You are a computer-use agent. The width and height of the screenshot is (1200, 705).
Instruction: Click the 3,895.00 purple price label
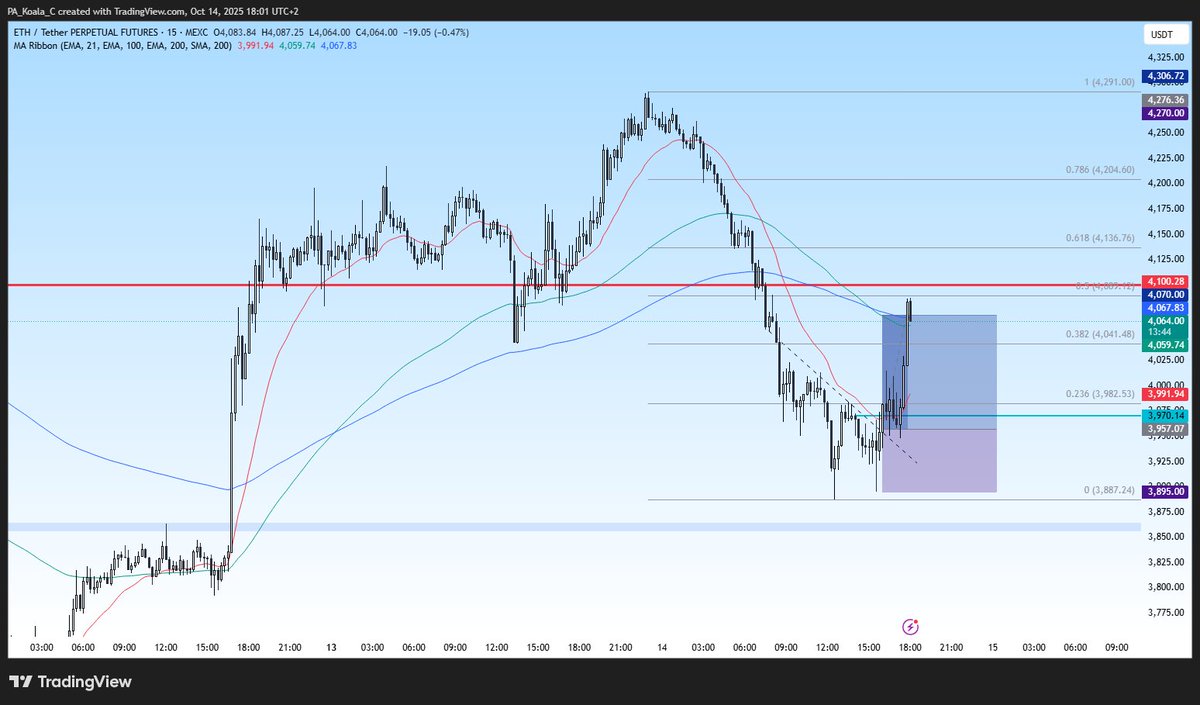[x=1166, y=491]
